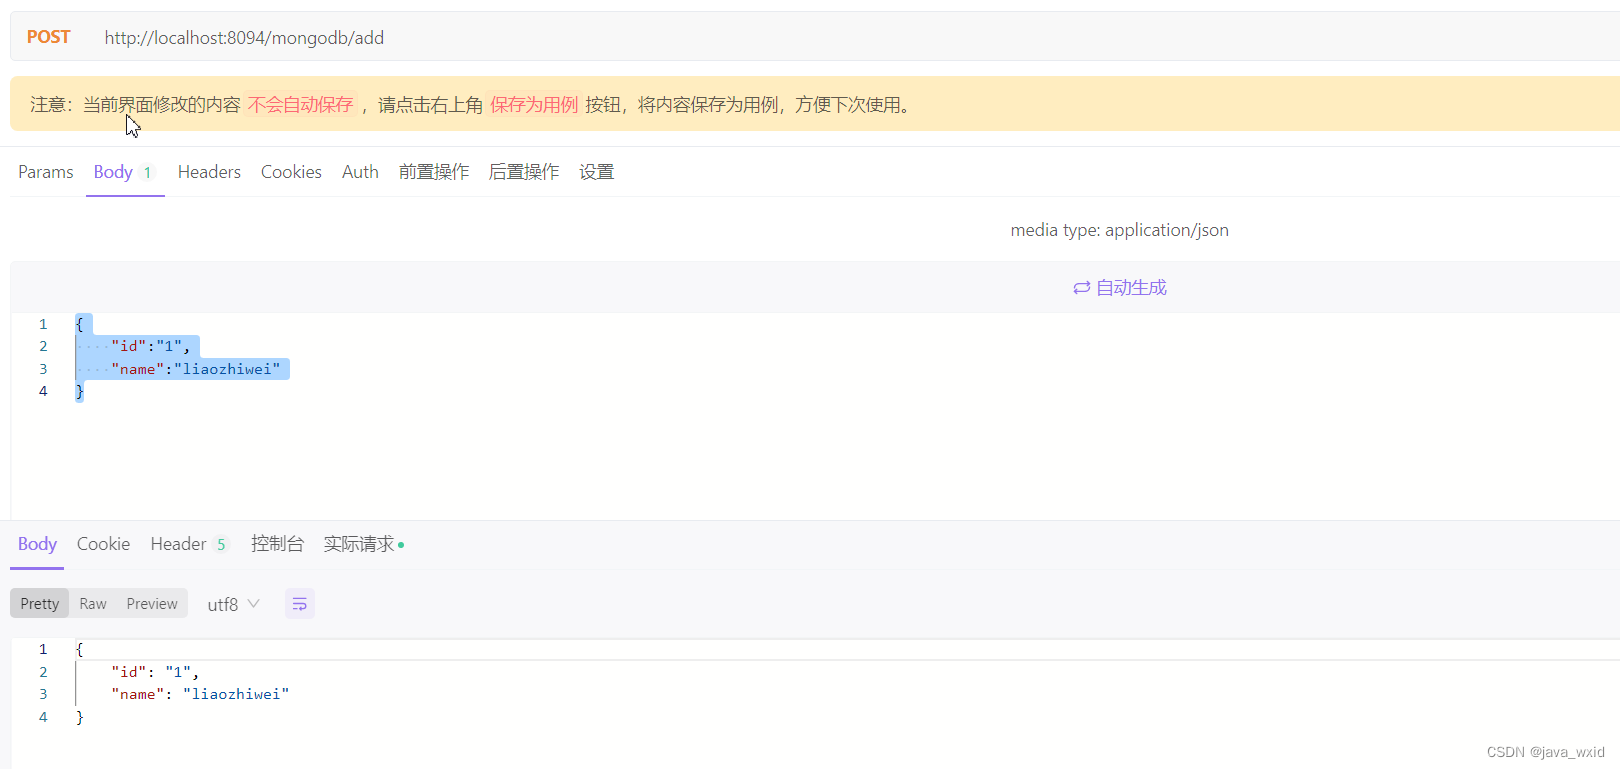The width and height of the screenshot is (1620, 769).
Task: Switch to the response Cookie tab
Action: pos(103,544)
